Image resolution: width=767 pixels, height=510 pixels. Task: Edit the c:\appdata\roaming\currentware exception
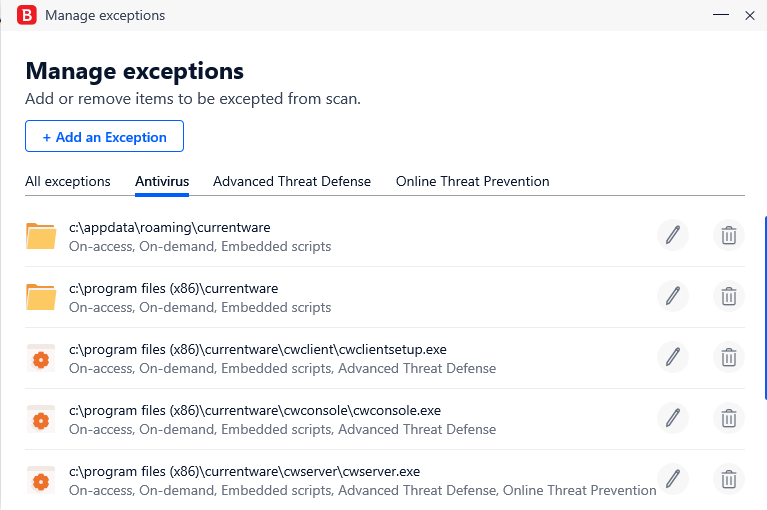tap(673, 235)
